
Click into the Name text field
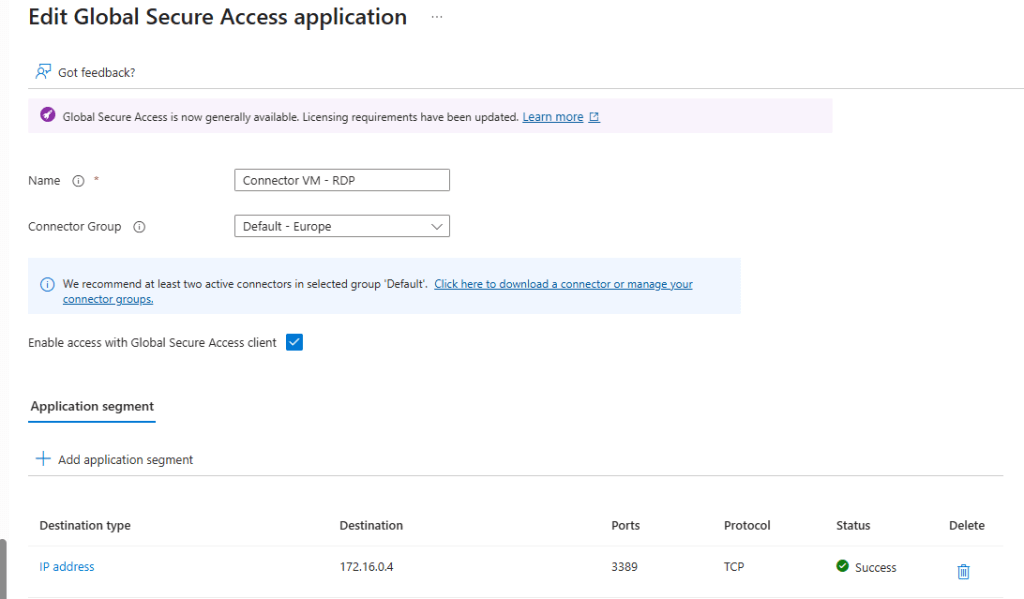click(x=341, y=181)
